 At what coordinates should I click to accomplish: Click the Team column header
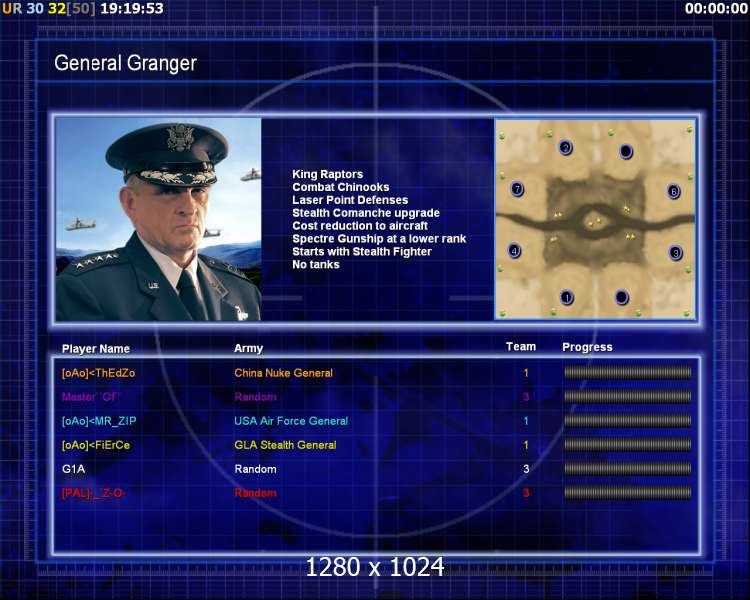pyautogui.click(x=521, y=346)
